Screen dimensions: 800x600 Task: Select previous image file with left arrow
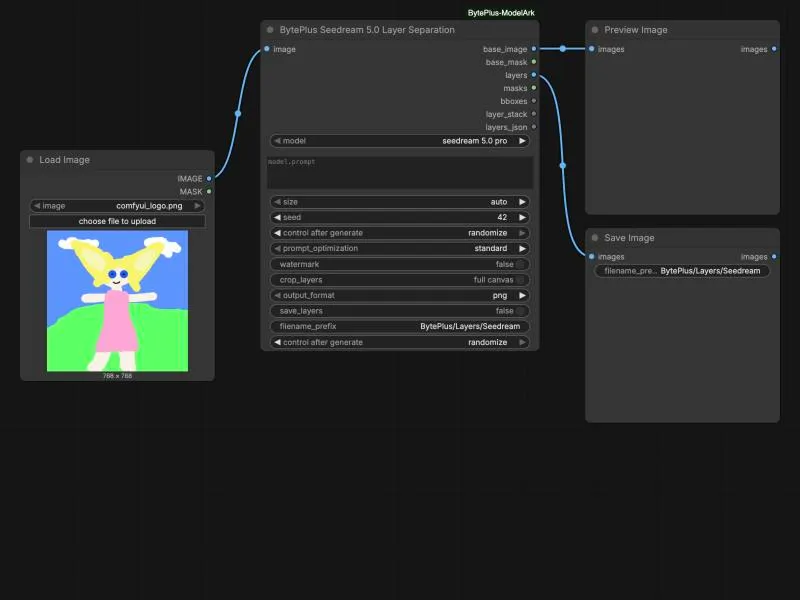37,206
